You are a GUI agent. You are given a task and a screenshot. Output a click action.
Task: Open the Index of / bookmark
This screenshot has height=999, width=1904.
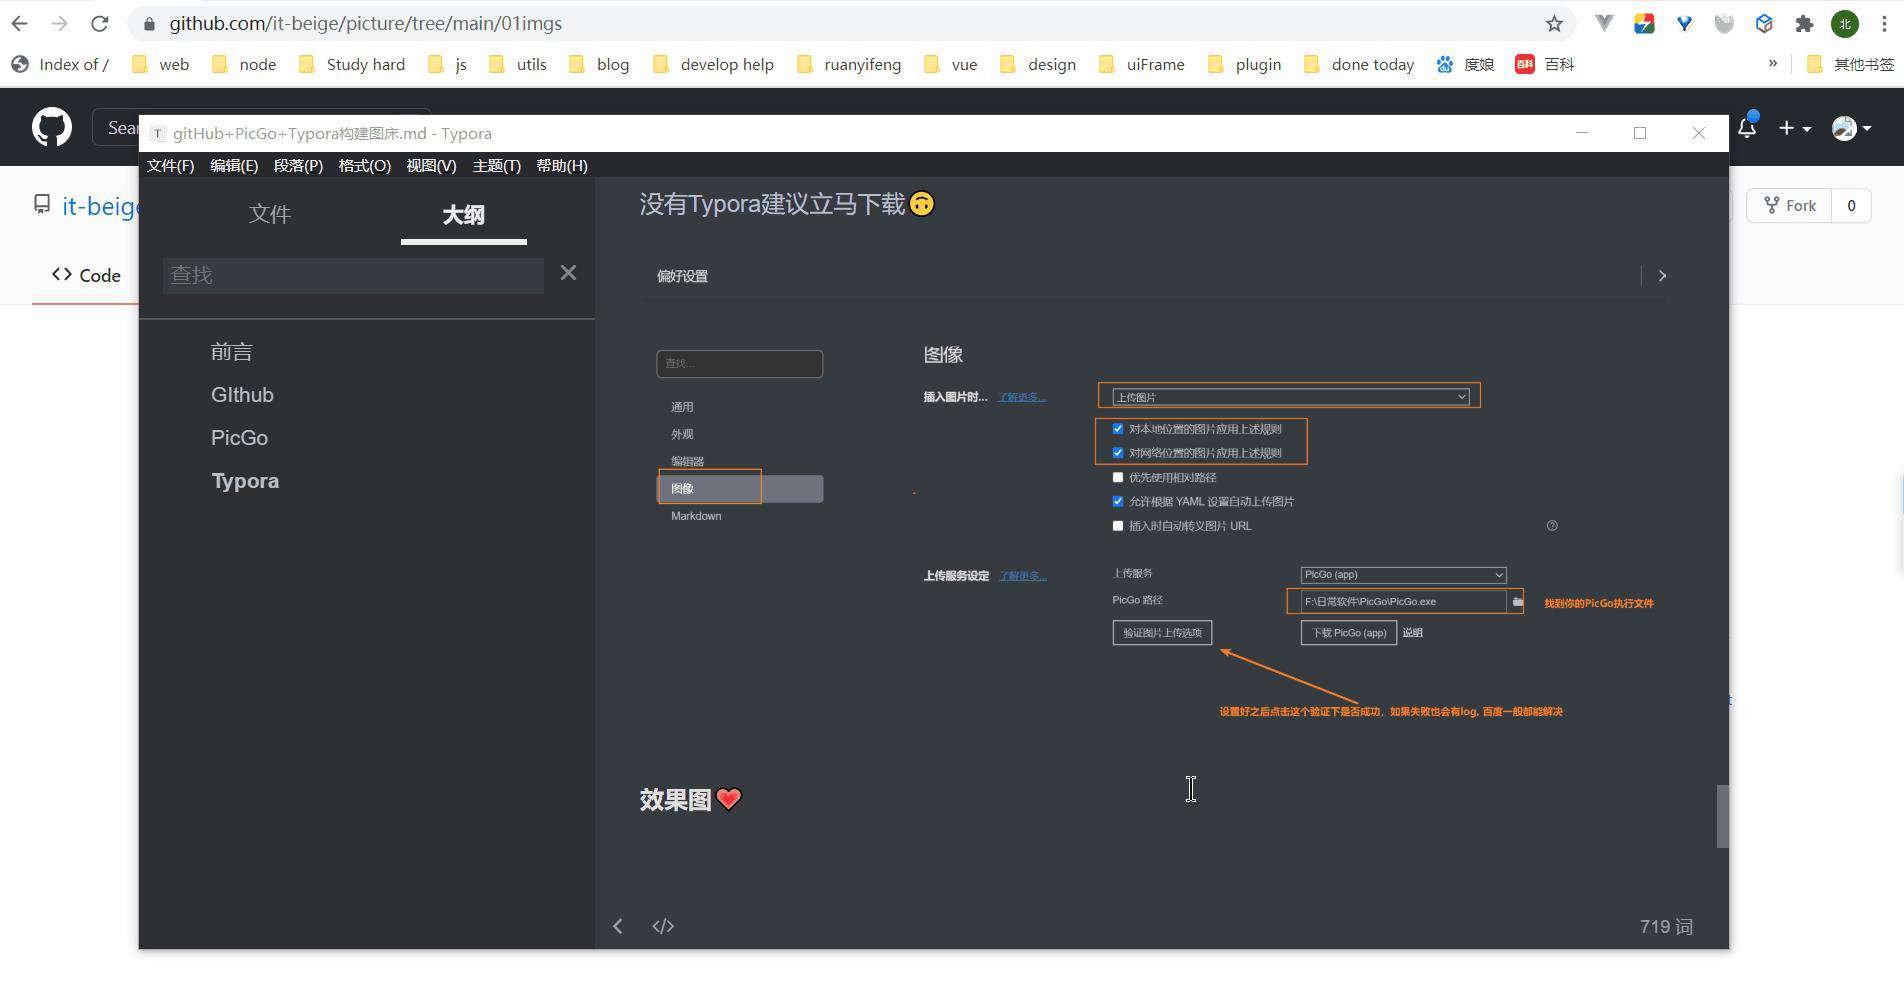click(x=60, y=64)
